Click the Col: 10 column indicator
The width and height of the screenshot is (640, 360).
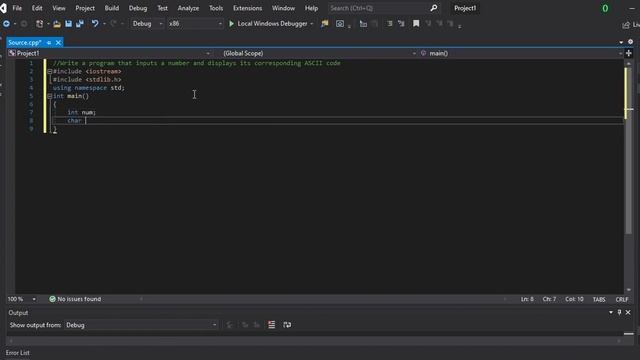574,299
